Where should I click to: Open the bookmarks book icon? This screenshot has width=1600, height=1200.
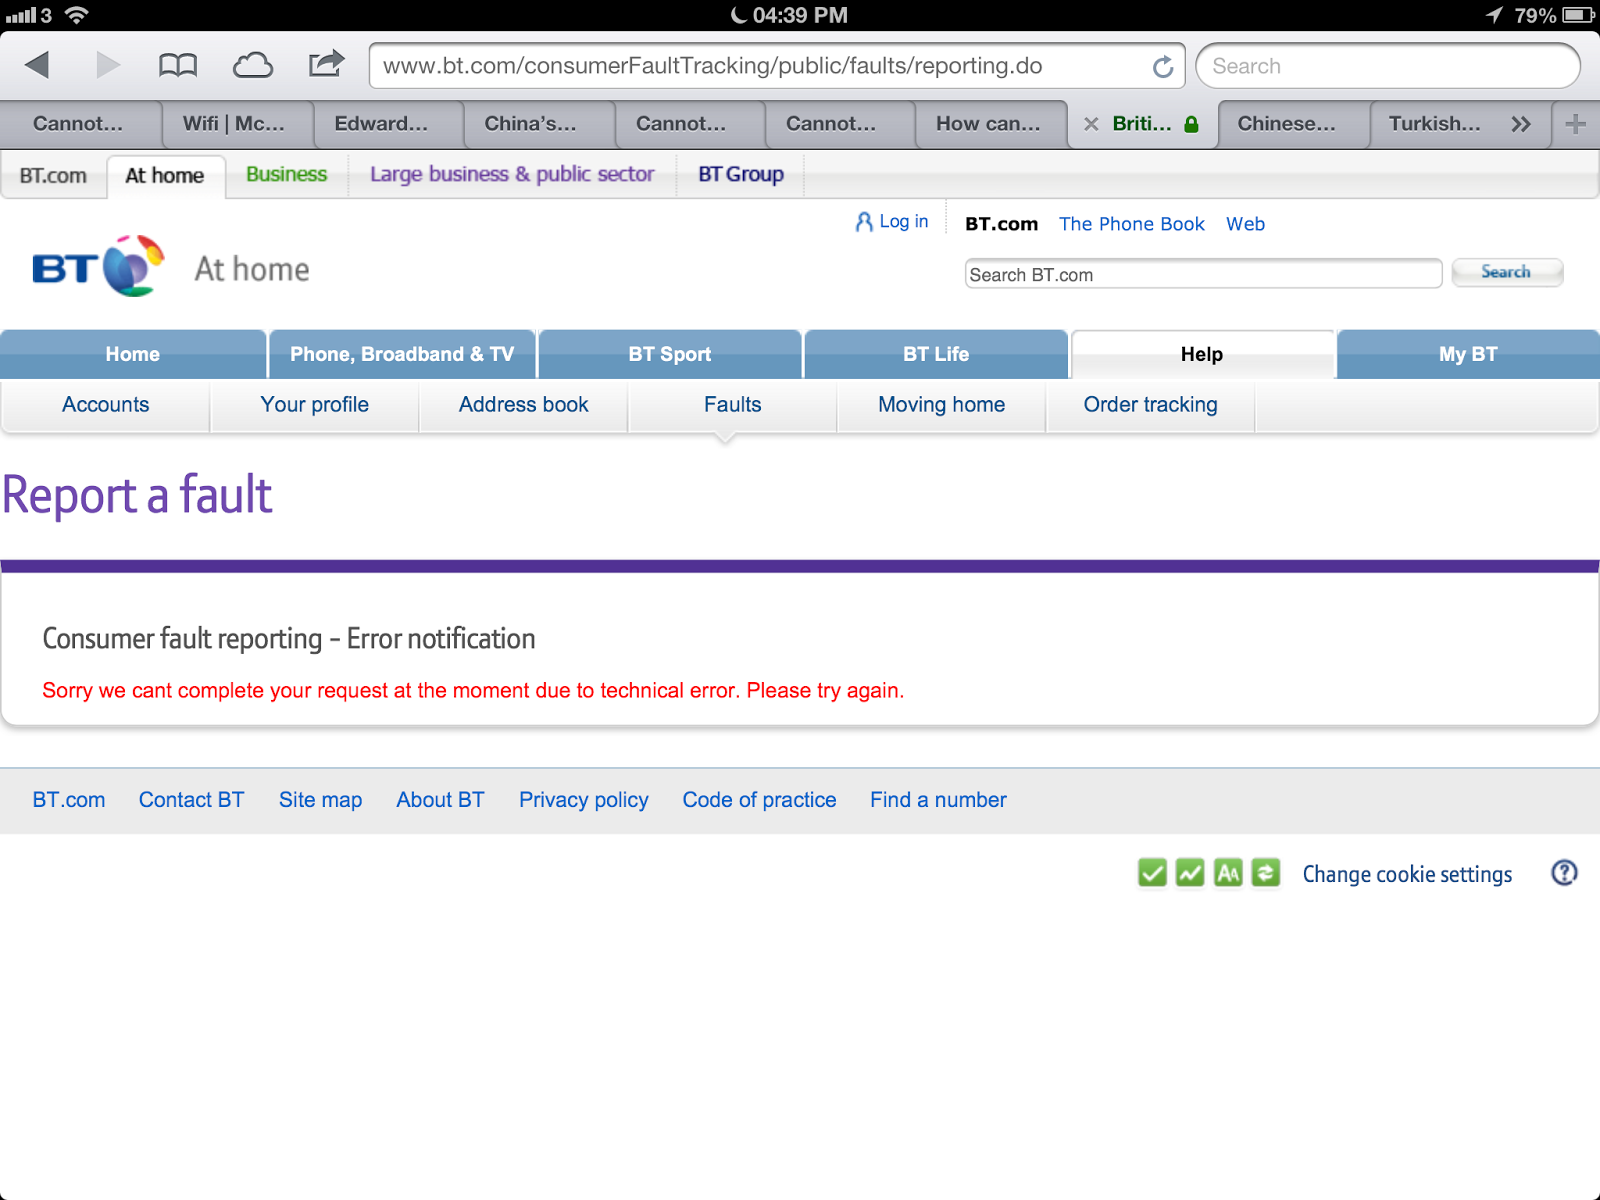[x=178, y=66]
